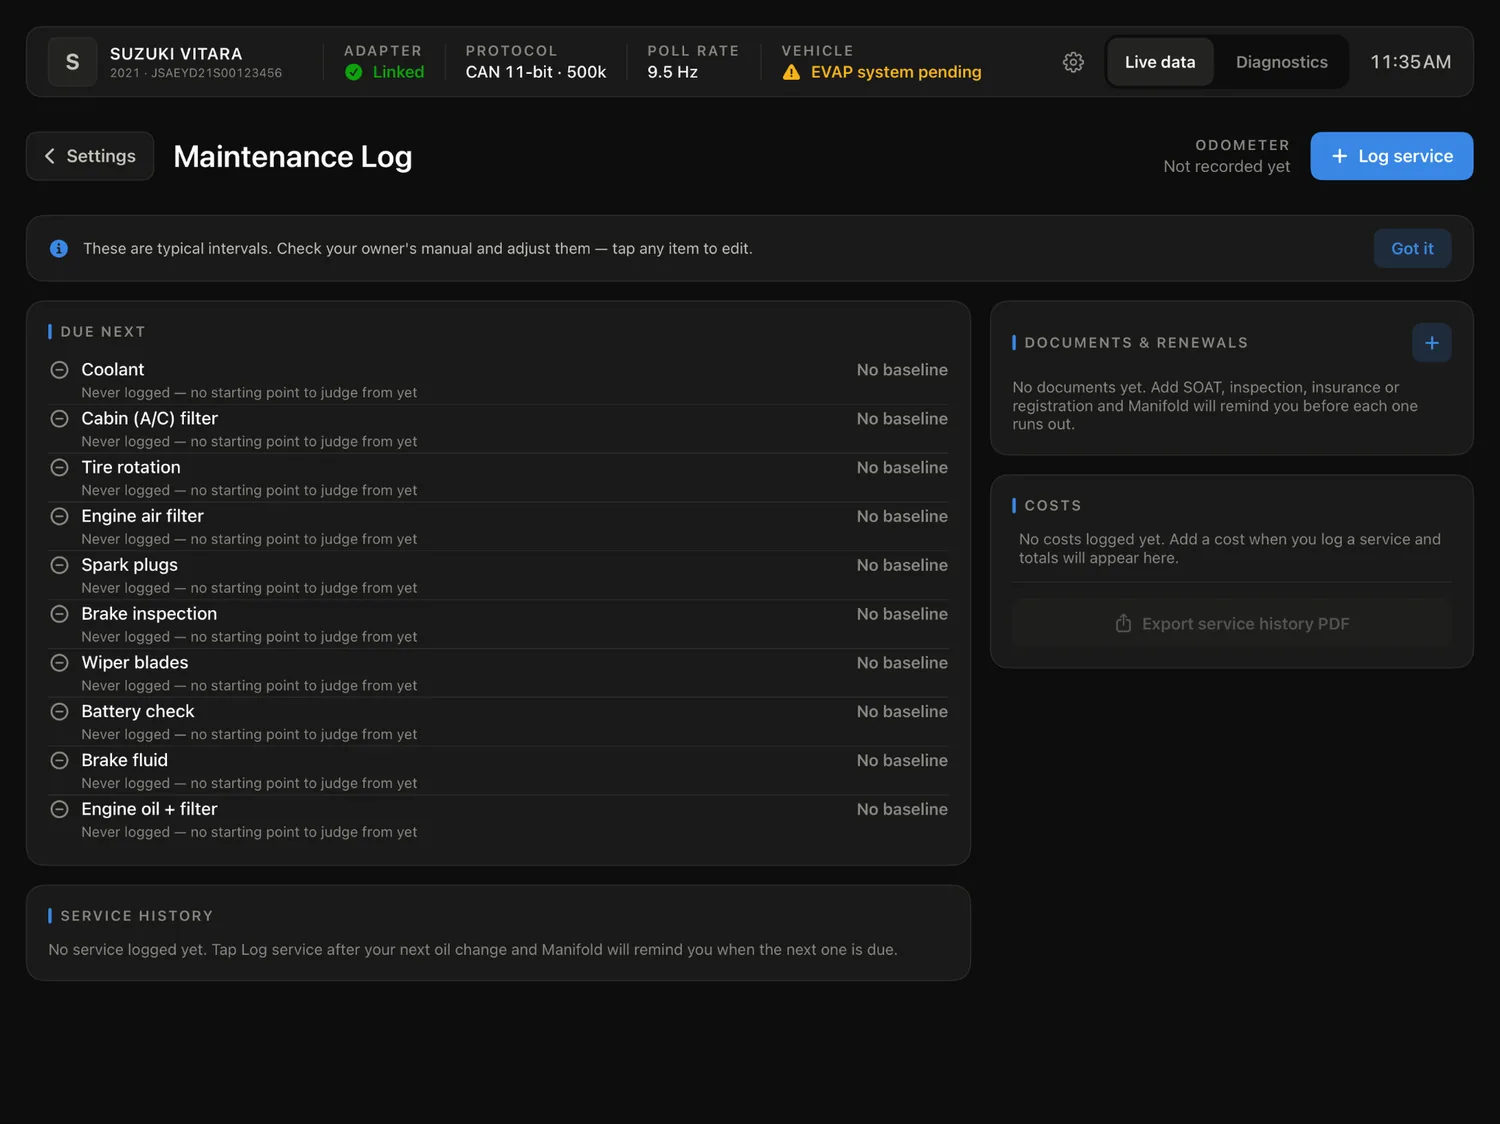Add a document with the plus icon

[1431, 343]
